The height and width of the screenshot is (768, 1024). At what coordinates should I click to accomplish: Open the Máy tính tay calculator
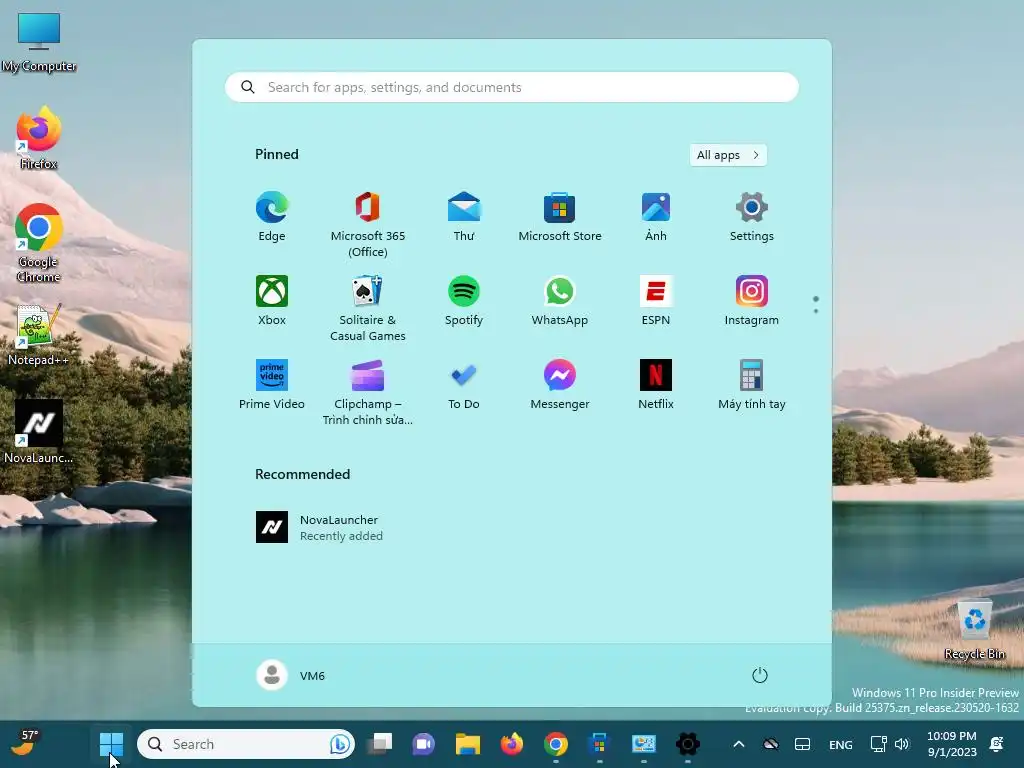tap(752, 385)
